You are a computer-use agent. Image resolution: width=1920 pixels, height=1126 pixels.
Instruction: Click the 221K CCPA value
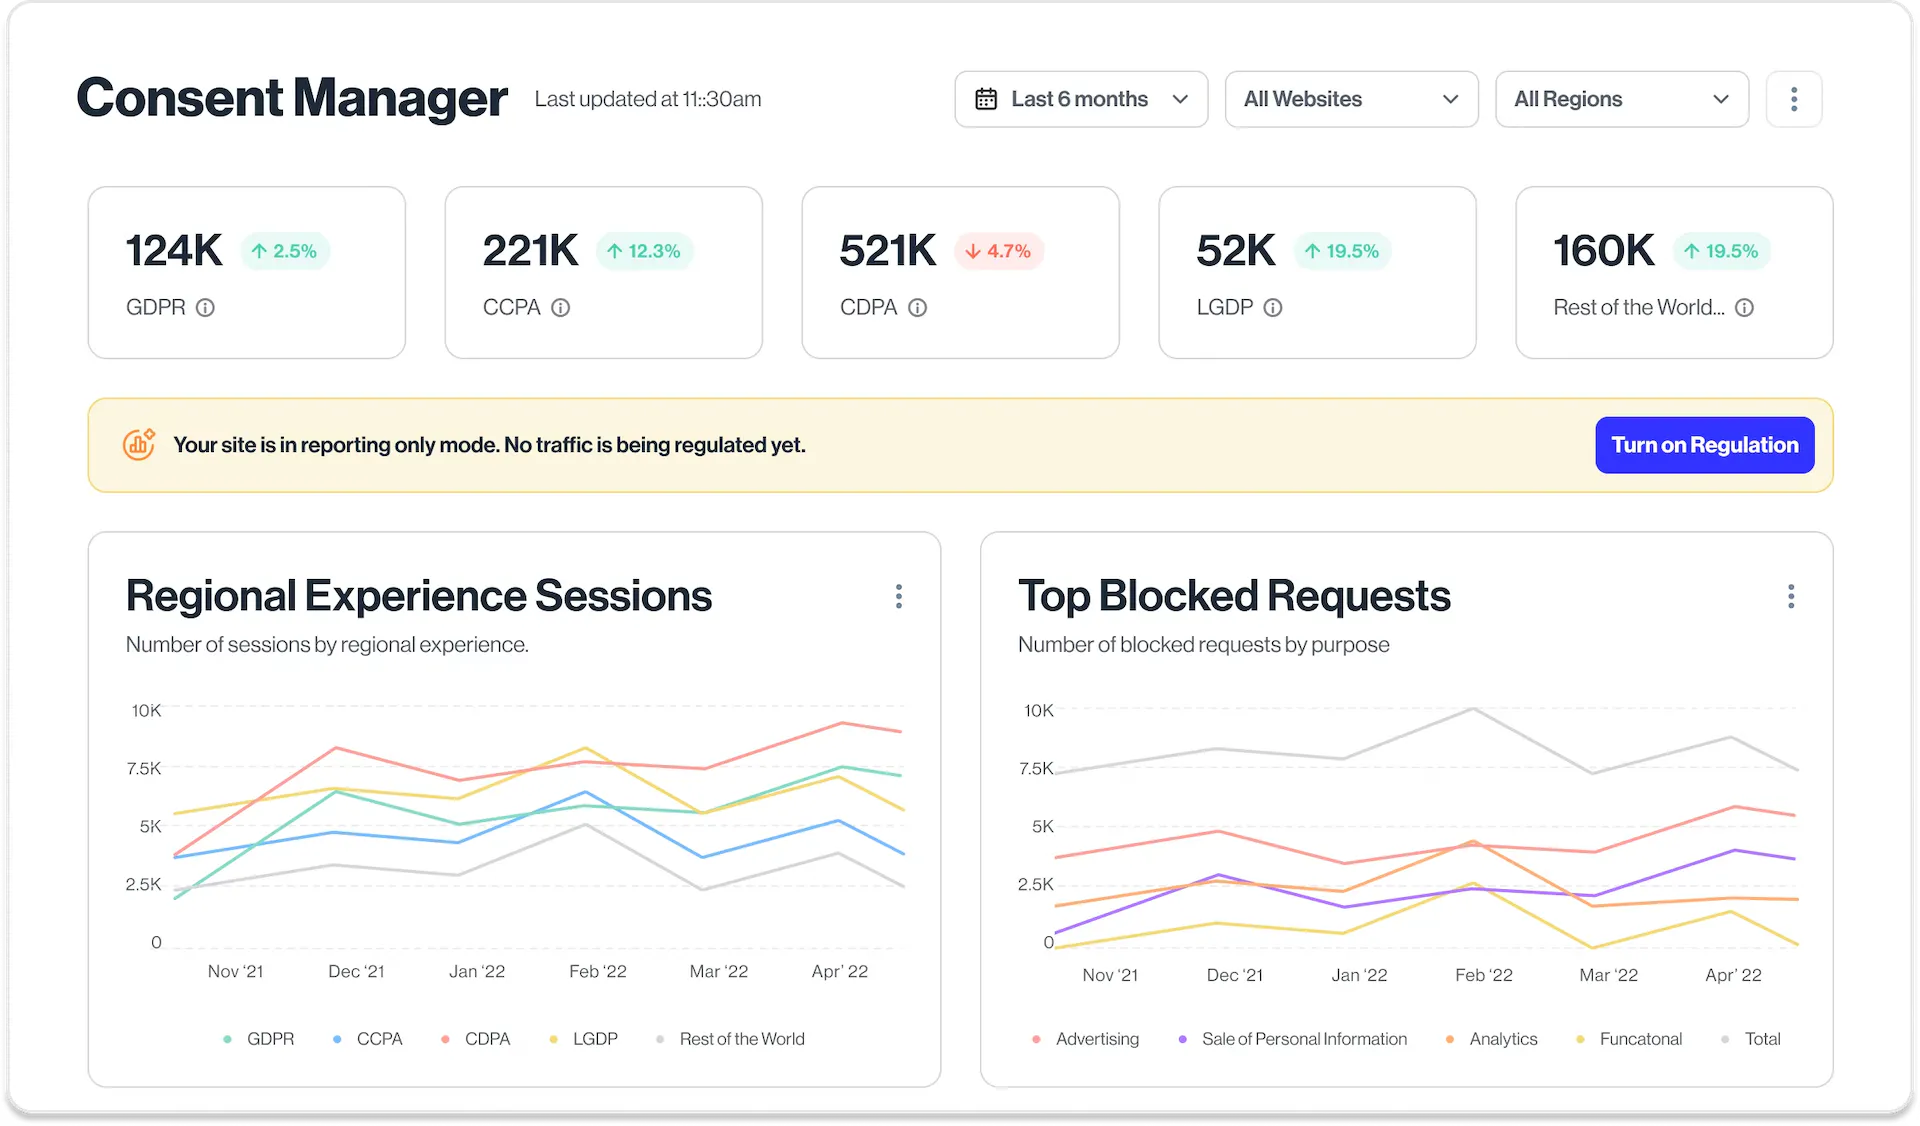[531, 251]
